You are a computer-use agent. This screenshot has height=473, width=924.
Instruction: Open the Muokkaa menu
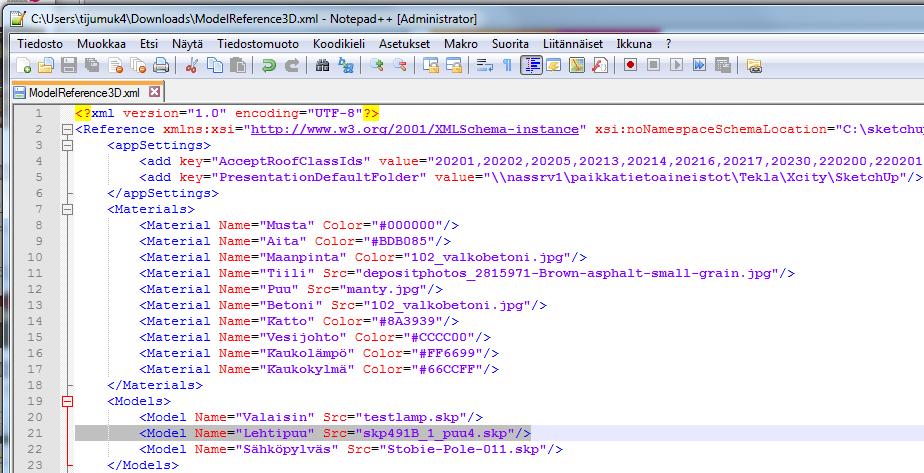101,44
